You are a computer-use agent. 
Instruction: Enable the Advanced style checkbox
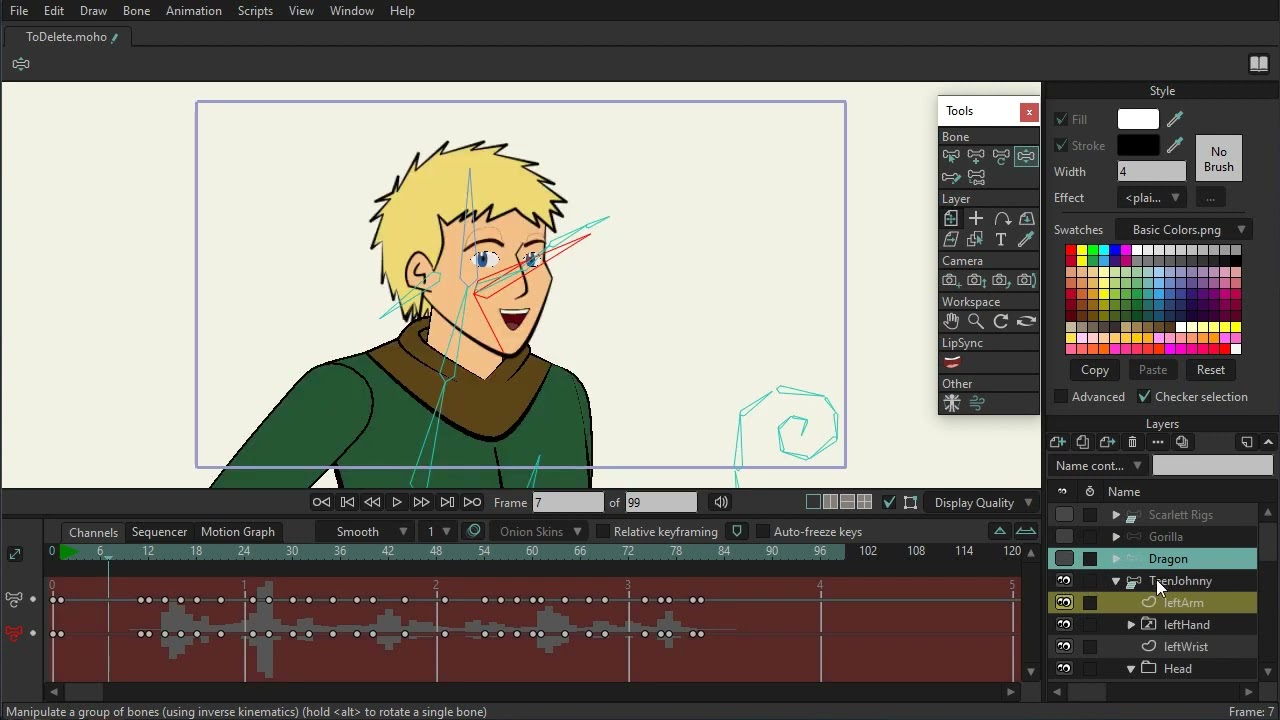click(x=1061, y=397)
